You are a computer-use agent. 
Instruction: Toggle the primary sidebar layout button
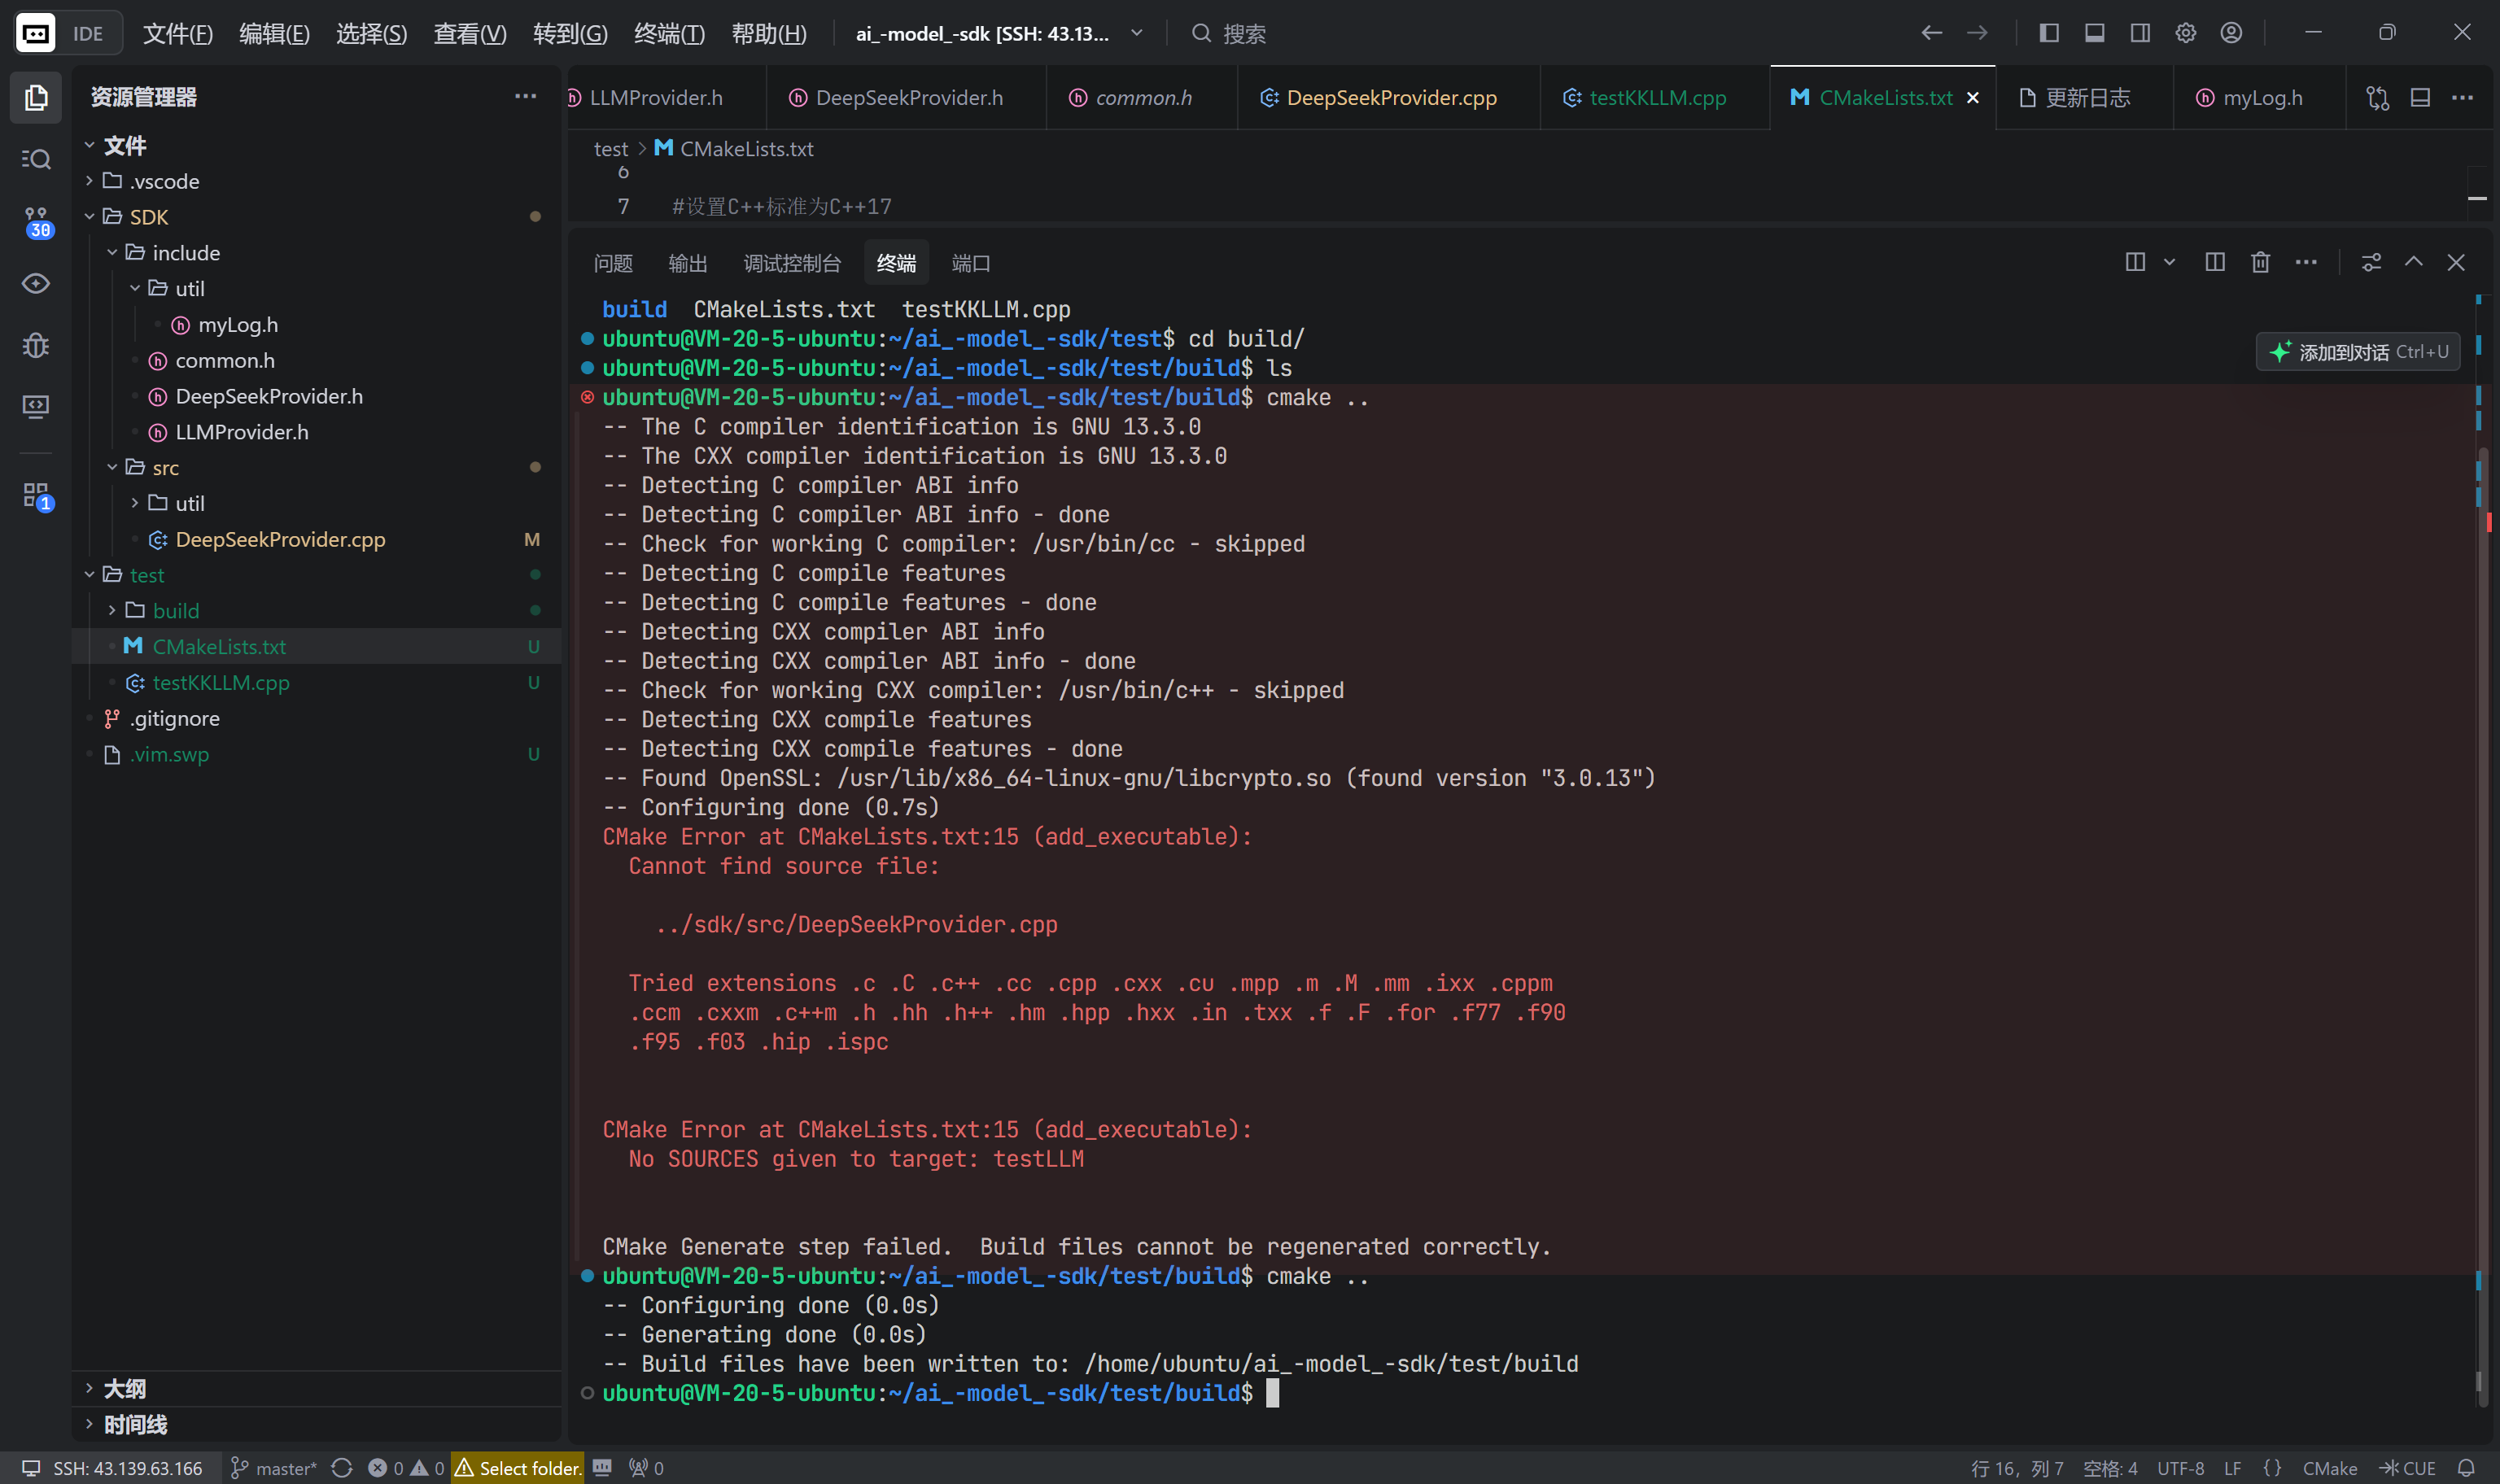2048,33
